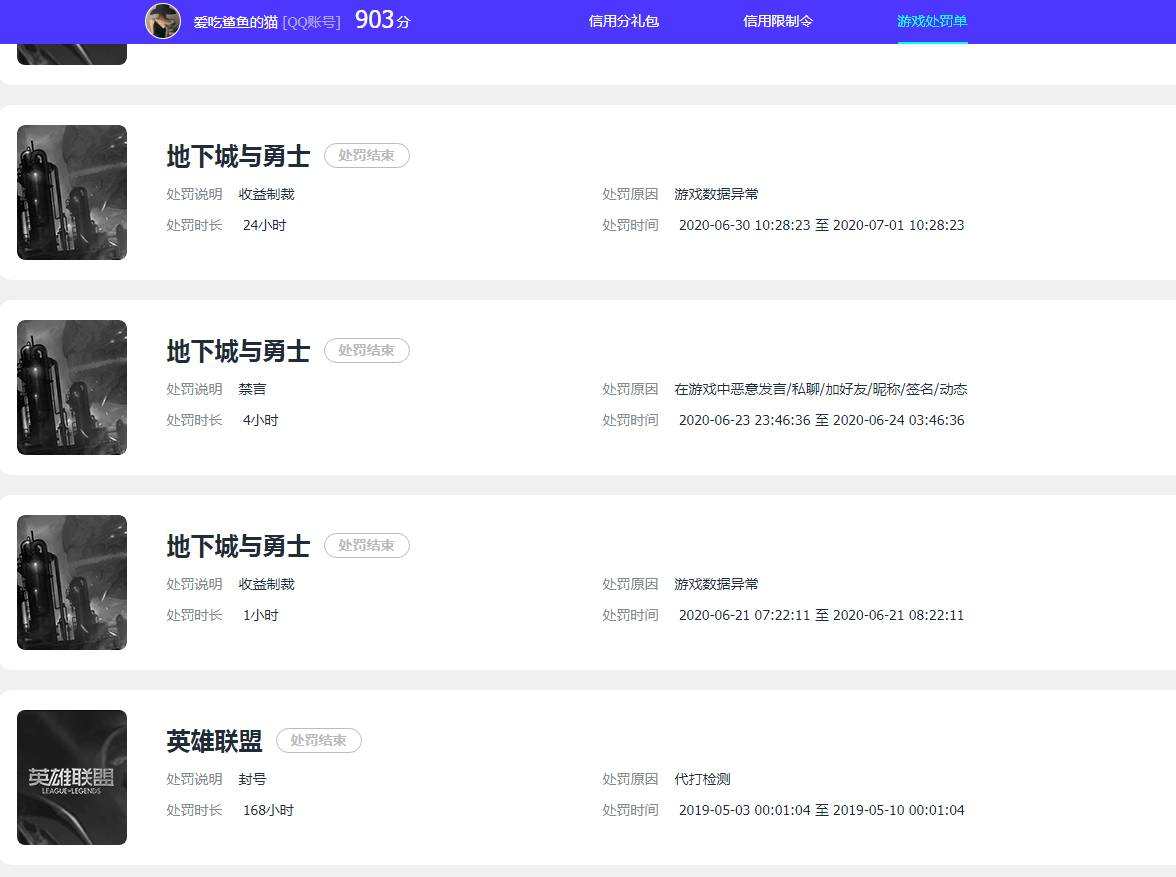
Task: Click 地下城与勇士 title of the 1小时 record
Action: point(238,546)
